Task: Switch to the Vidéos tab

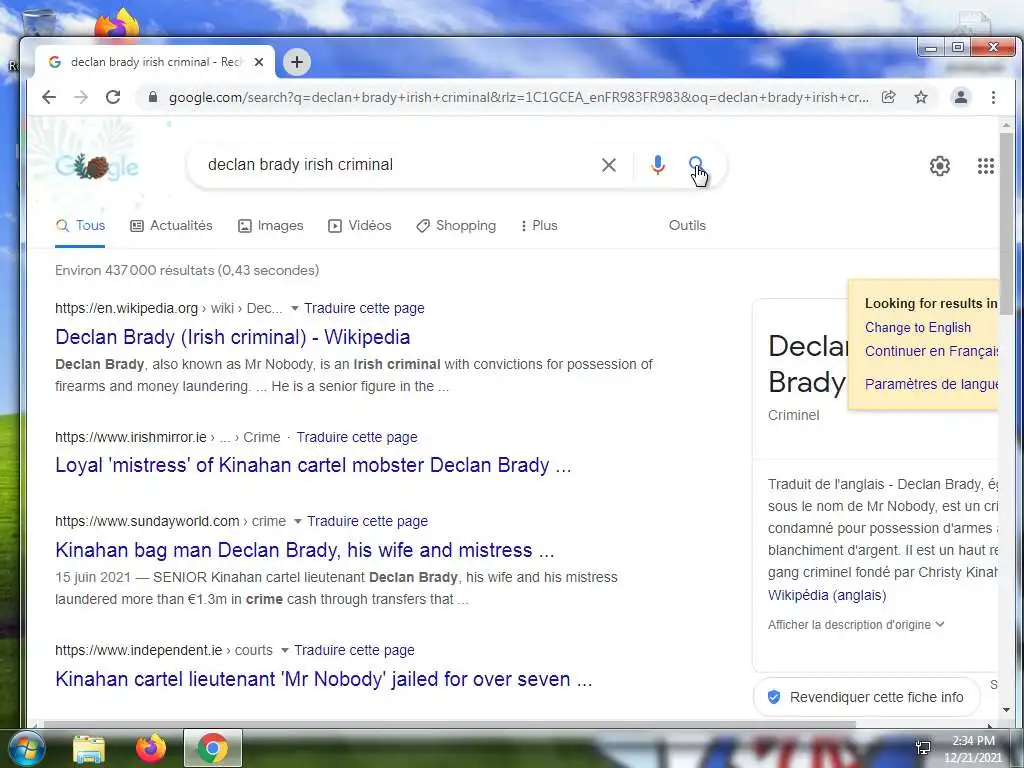Action: pos(359,225)
